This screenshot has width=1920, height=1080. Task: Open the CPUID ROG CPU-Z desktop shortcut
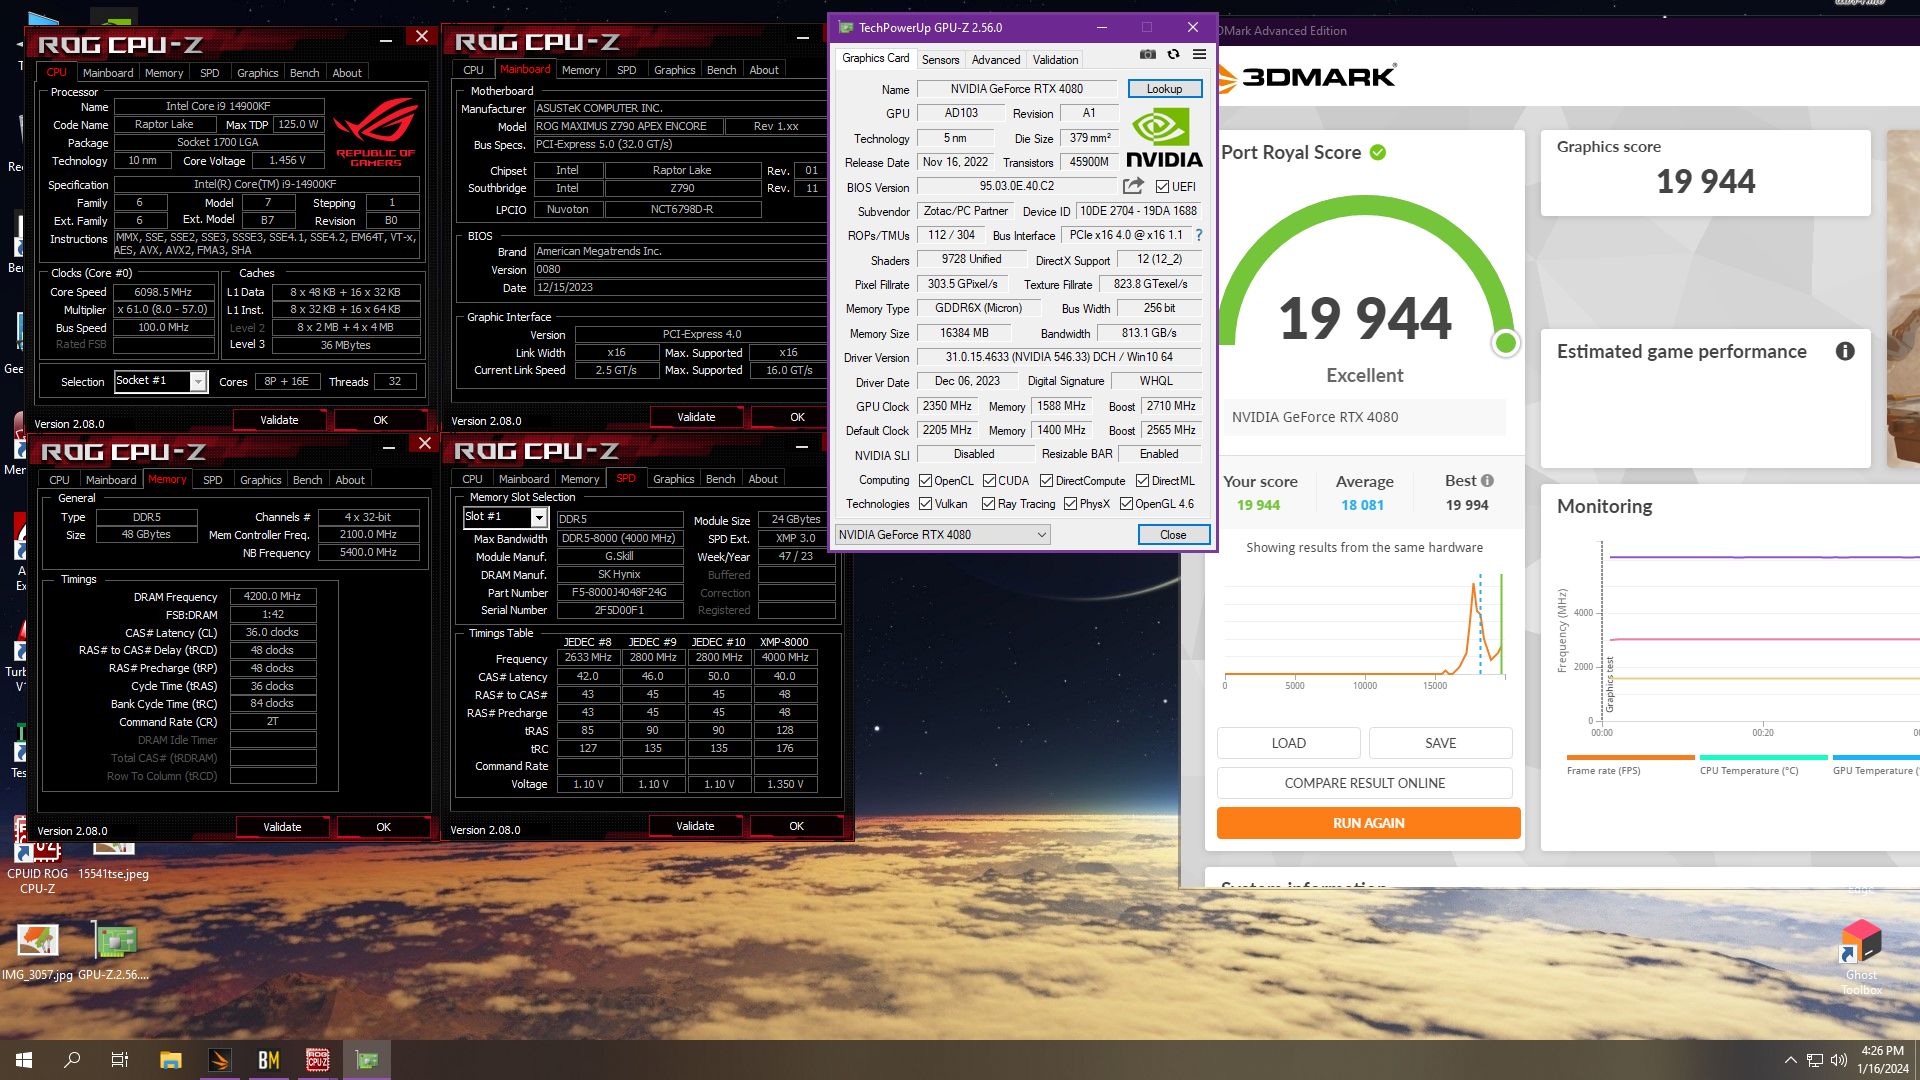click(x=38, y=859)
